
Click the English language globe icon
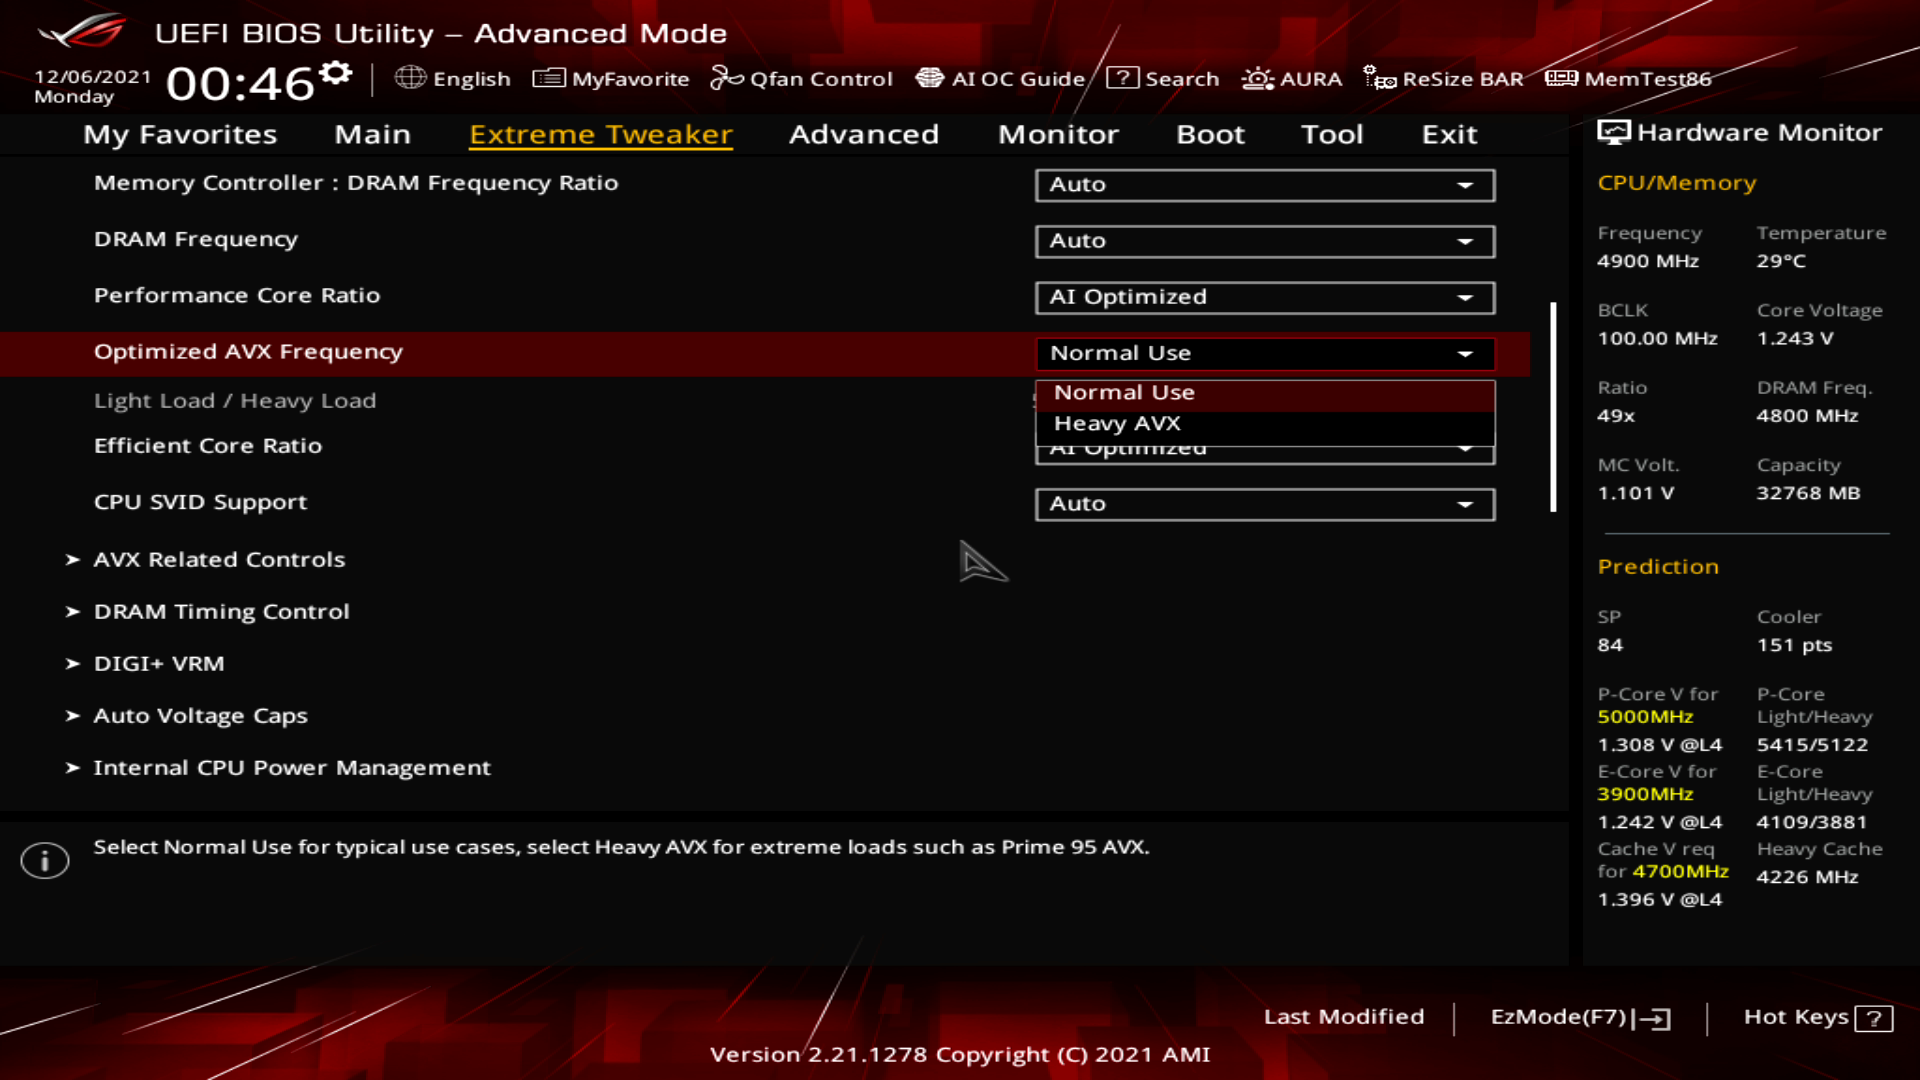coord(410,78)
